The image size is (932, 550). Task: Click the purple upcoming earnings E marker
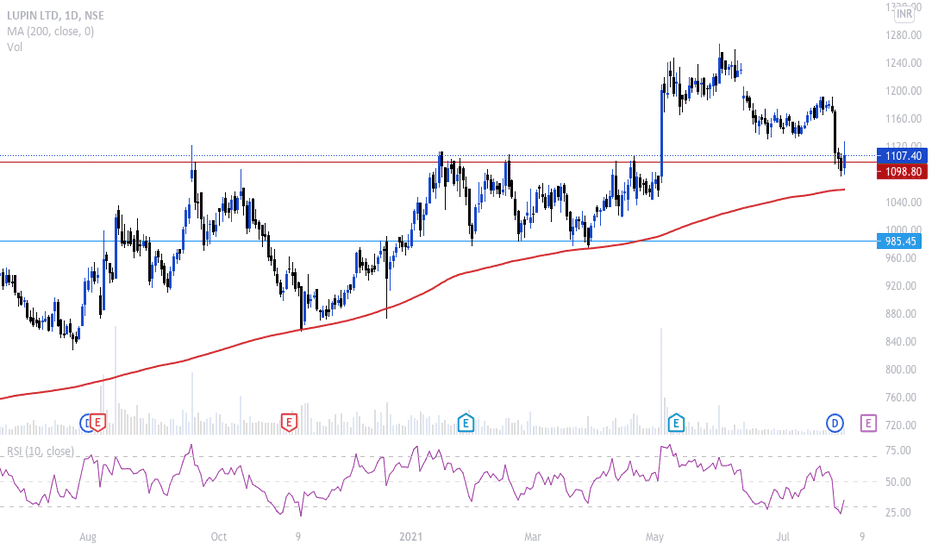click(x=868, y=423)
